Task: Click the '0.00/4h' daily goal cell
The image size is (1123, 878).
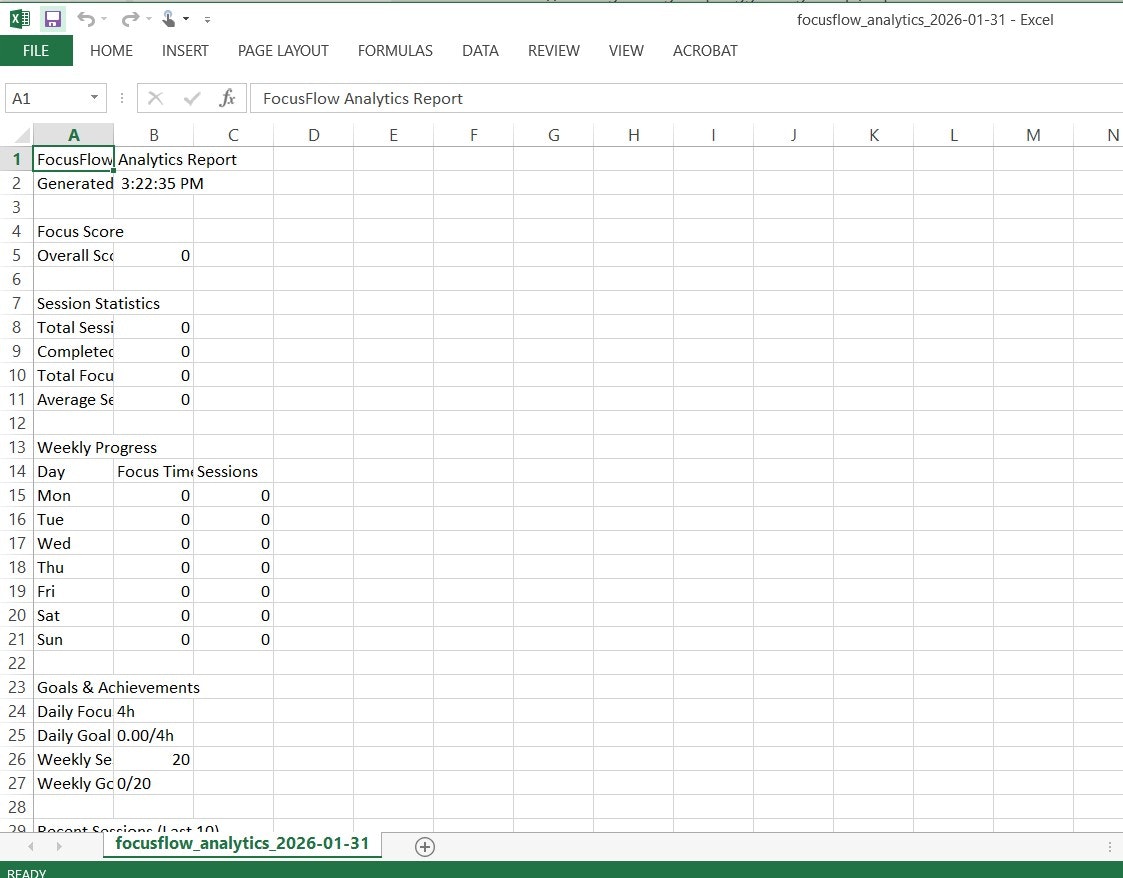Action: [x=153, y=735]
